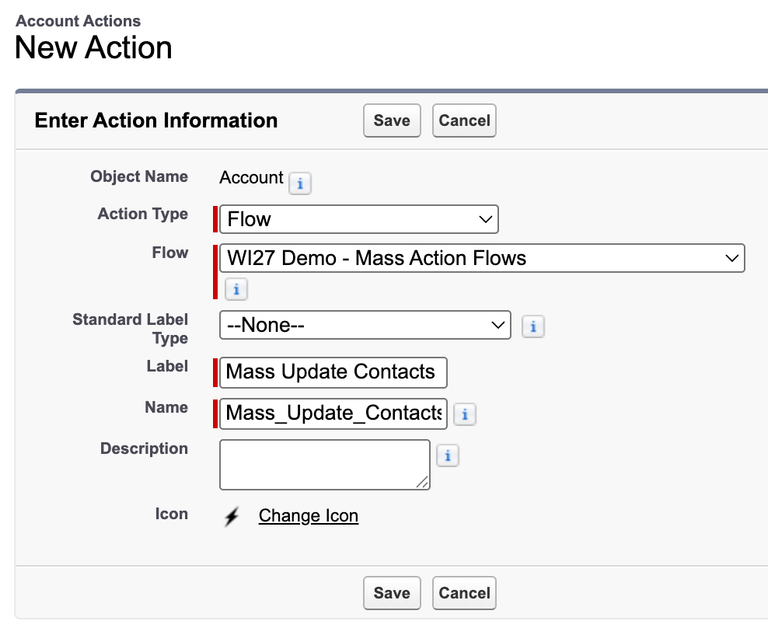Open the Flow selection dropdown
768x628 pixels.
(482, 258)
